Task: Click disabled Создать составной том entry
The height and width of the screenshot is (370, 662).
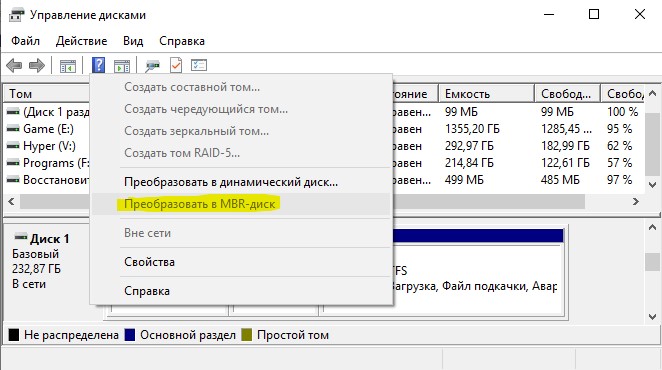Action: (241, 87)
